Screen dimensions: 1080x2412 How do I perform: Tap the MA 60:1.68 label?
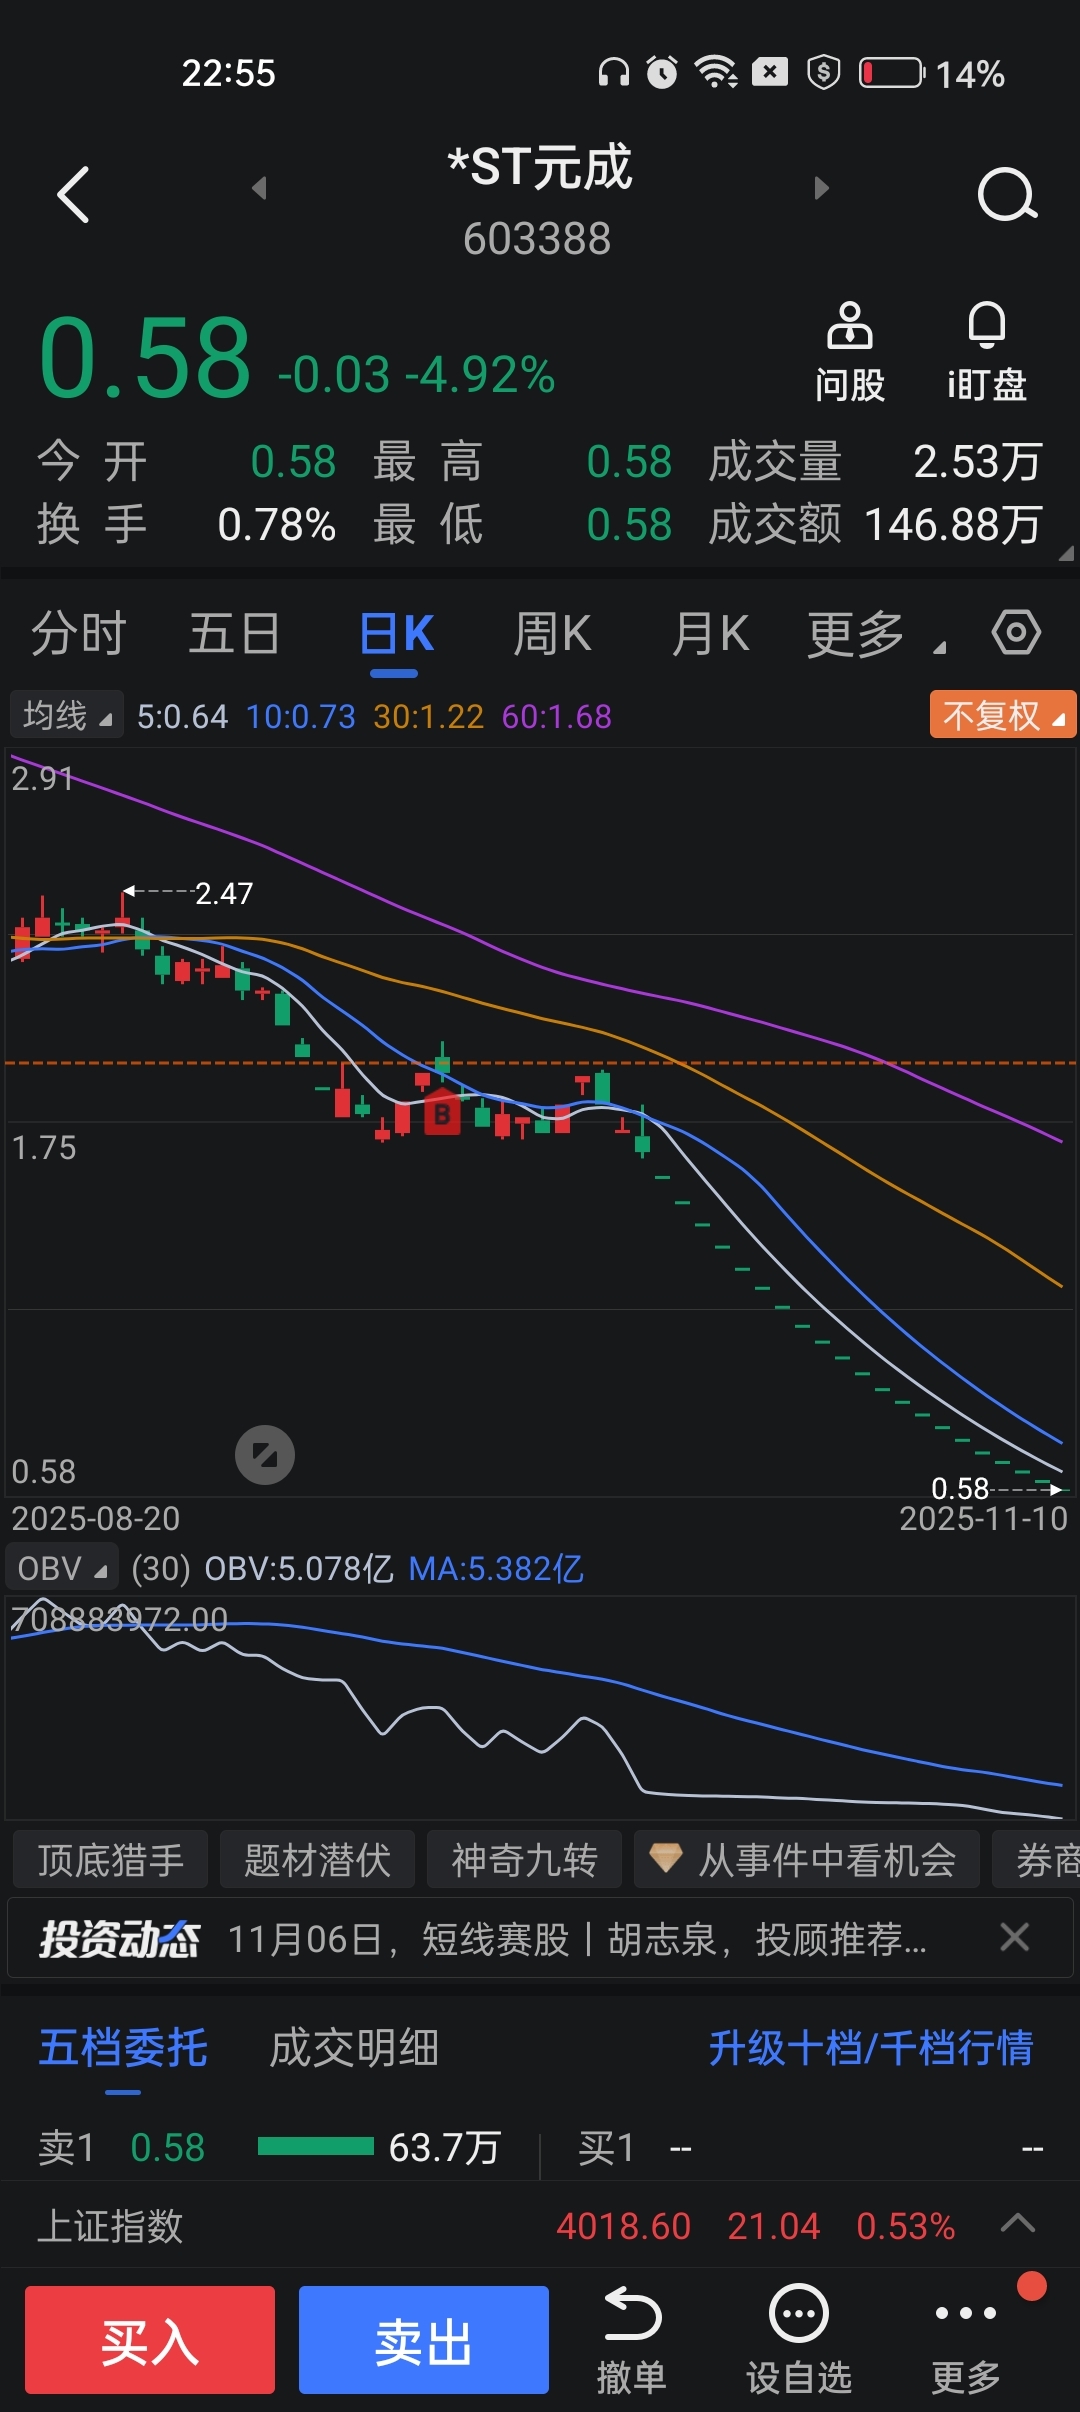coord(557,716)
